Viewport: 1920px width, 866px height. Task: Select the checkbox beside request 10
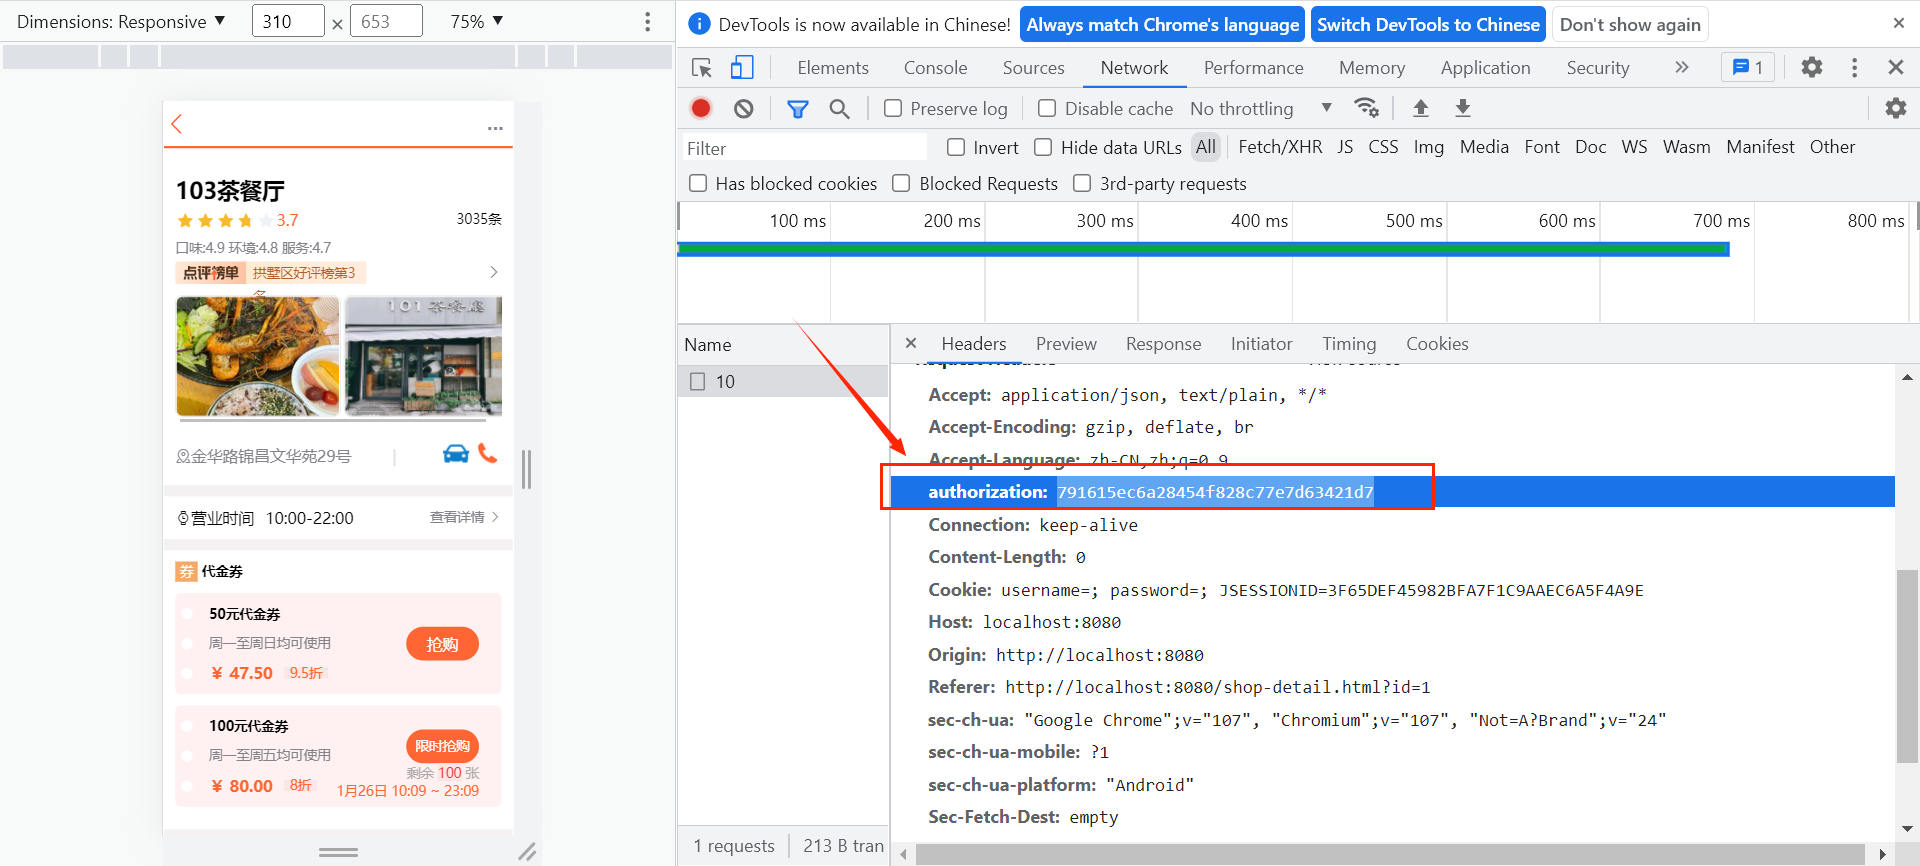point(698,381)
